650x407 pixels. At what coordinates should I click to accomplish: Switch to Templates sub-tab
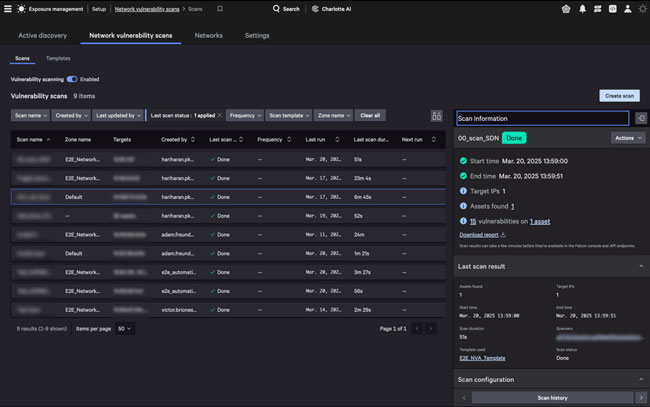pyautogui.click(x=58, y=58)
